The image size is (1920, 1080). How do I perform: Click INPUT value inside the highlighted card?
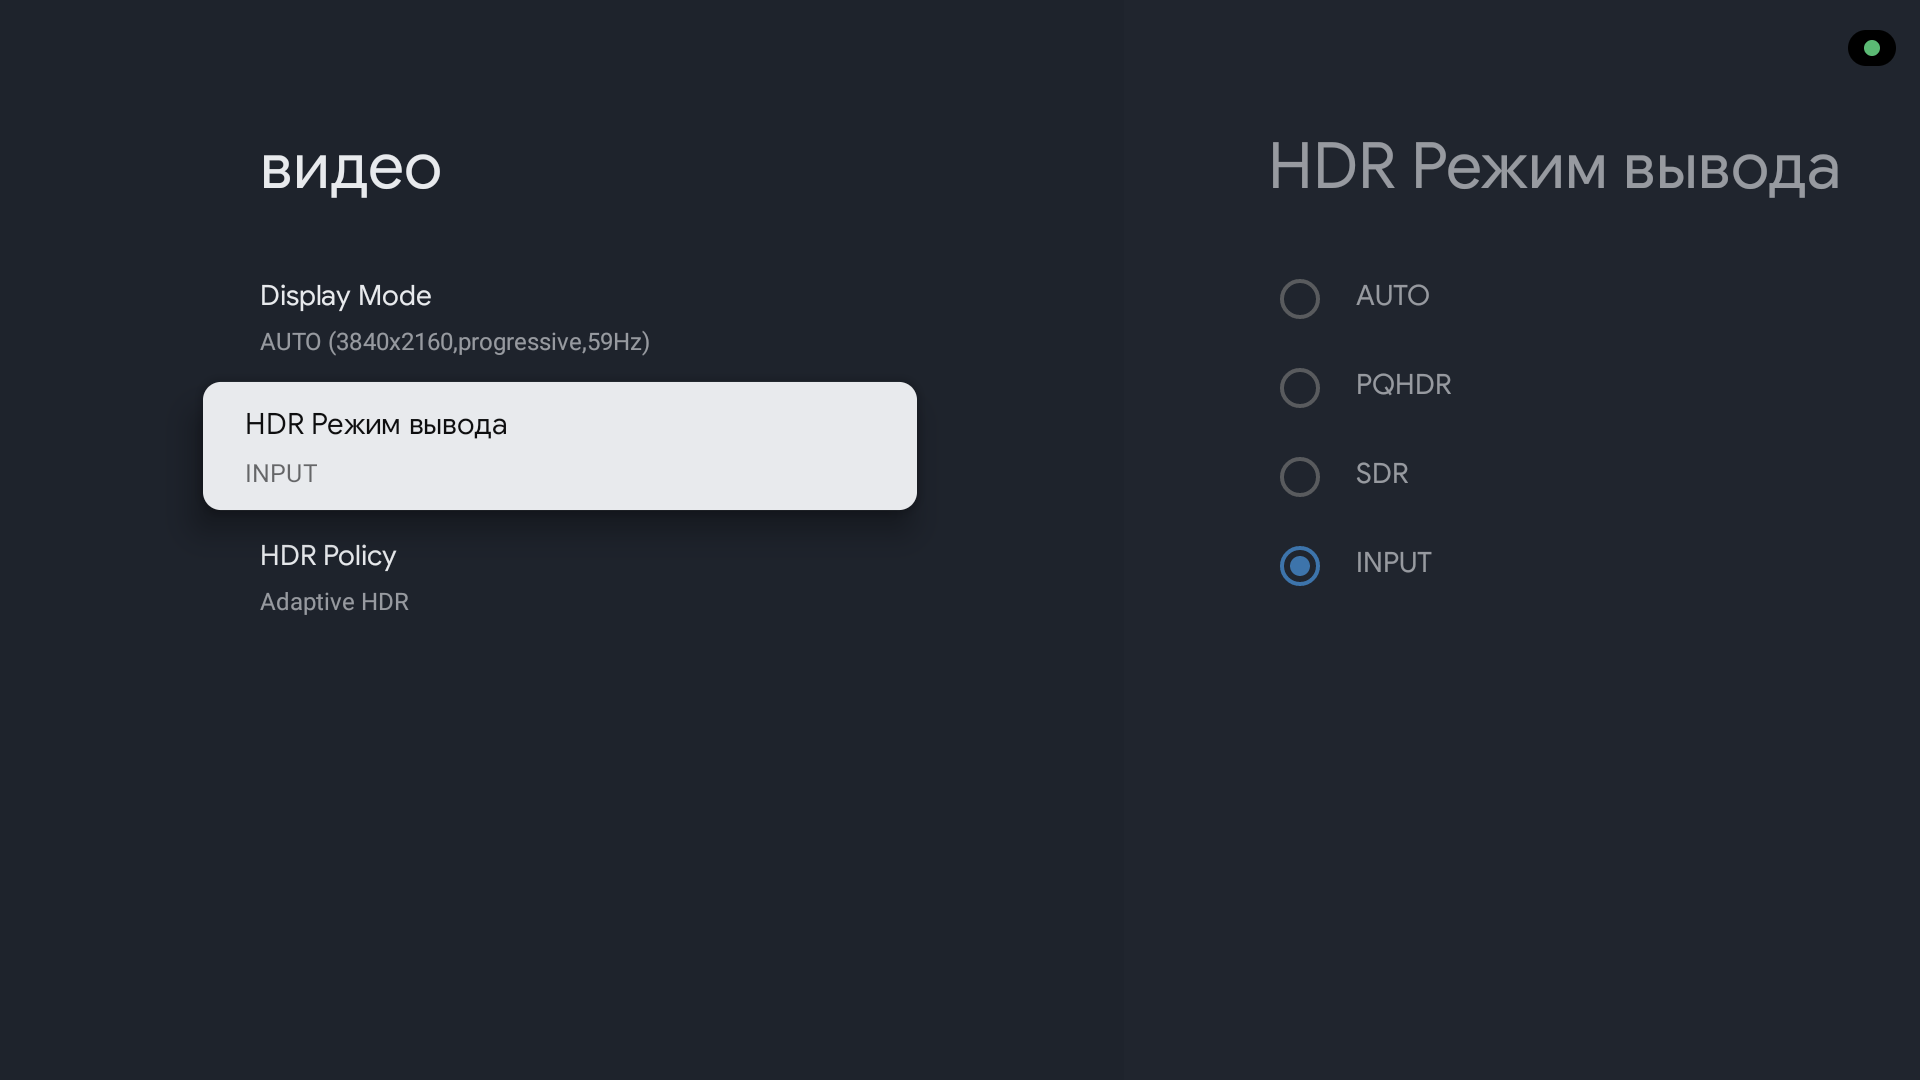coord(281,474)
